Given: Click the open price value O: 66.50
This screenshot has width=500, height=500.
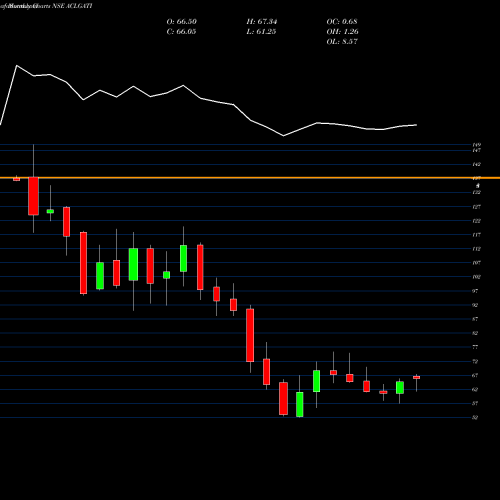Looking at the screenshot, I should (181, 22).
